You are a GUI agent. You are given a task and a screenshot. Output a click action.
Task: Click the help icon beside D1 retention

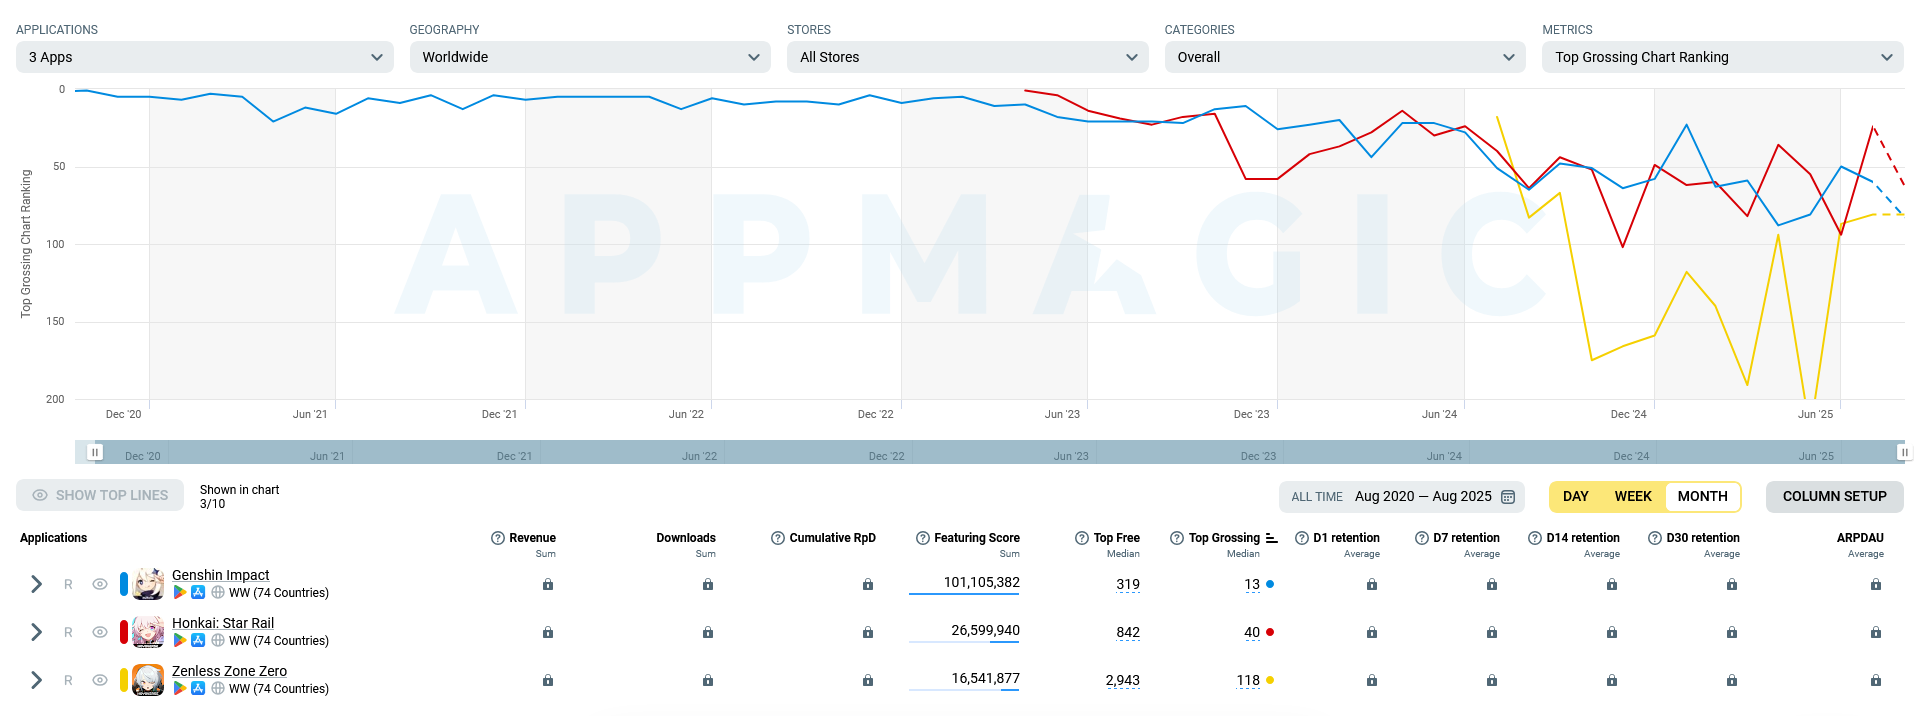point(1302,538)
